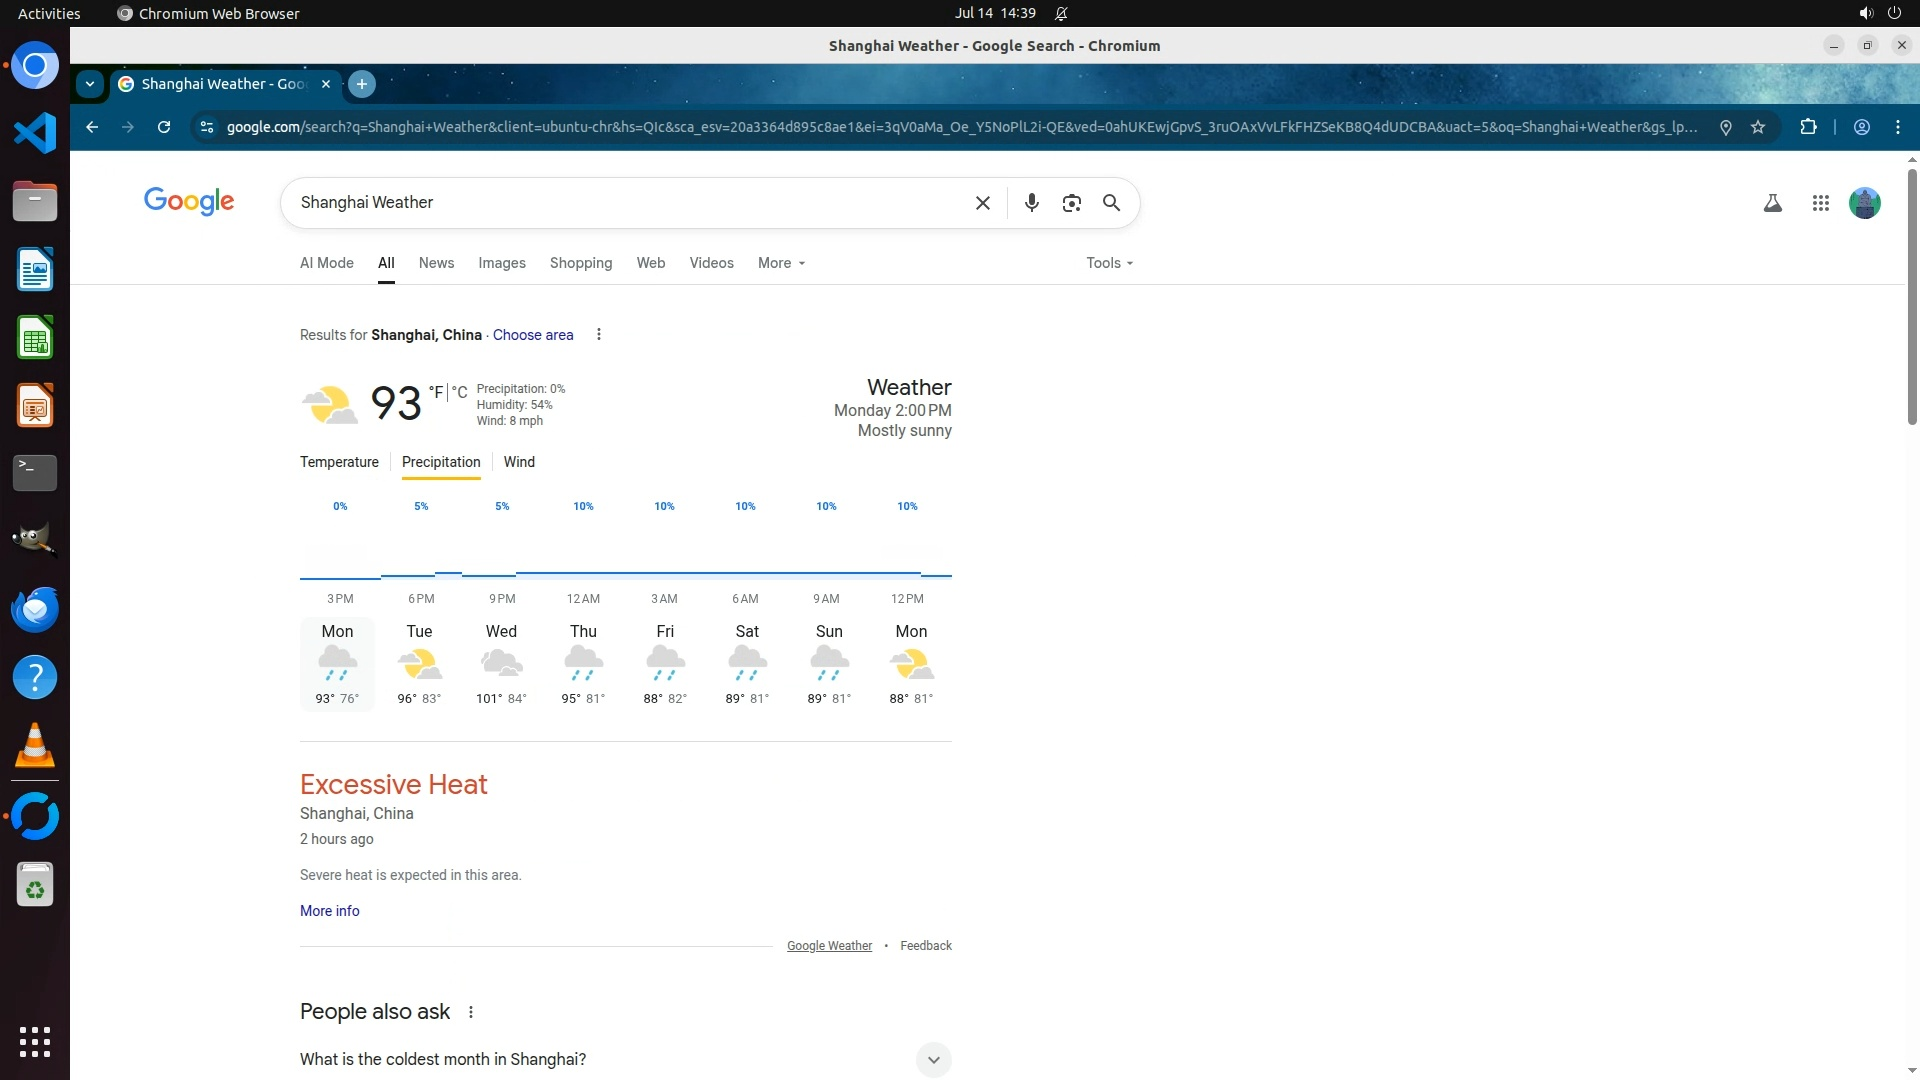Switch to the Images results tab
Viewport: 1920px width, 1080px height.
[x=501, y=263]
